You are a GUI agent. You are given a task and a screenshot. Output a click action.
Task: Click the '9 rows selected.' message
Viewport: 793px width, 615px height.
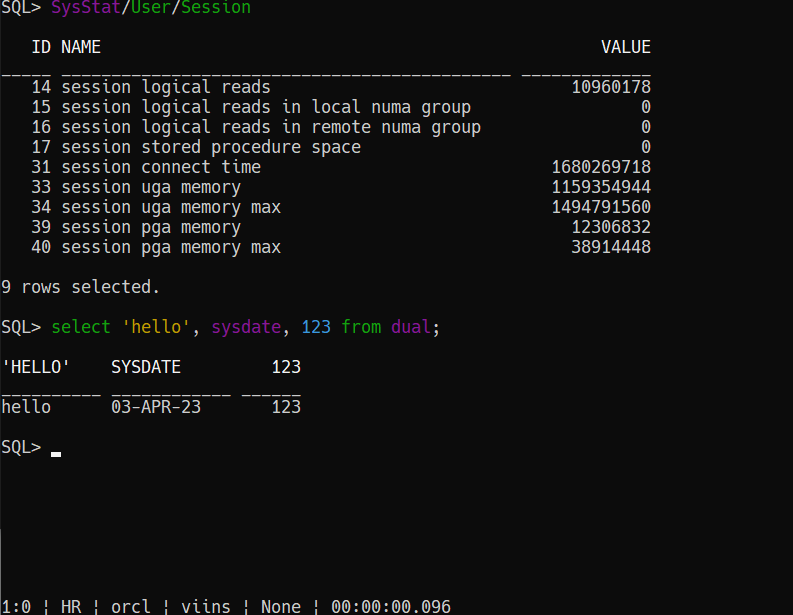(80, 287)
